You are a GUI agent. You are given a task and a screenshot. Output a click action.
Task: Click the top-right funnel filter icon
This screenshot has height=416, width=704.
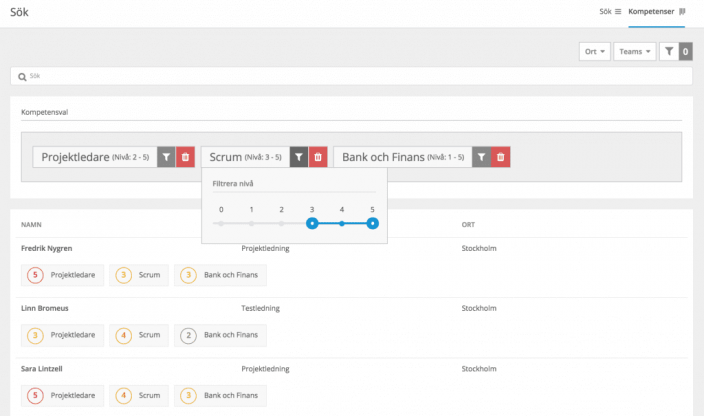(669, 51)
